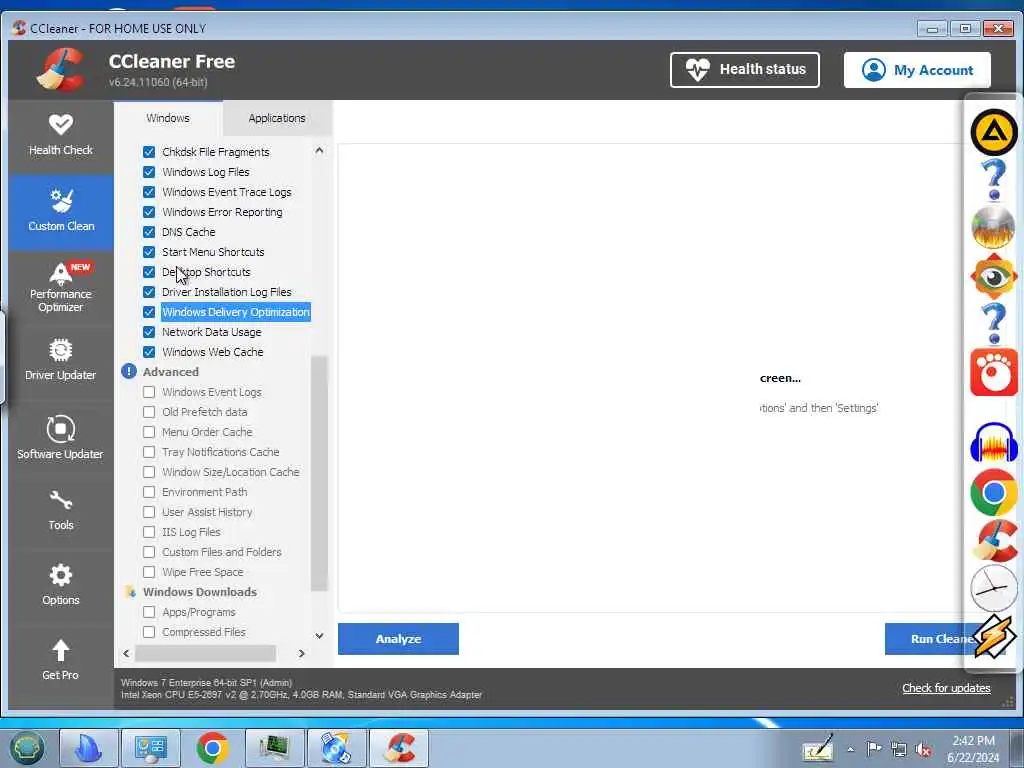Launch AIMP from the side dock
1024x768 pixels.
click(x=993, y=132)
